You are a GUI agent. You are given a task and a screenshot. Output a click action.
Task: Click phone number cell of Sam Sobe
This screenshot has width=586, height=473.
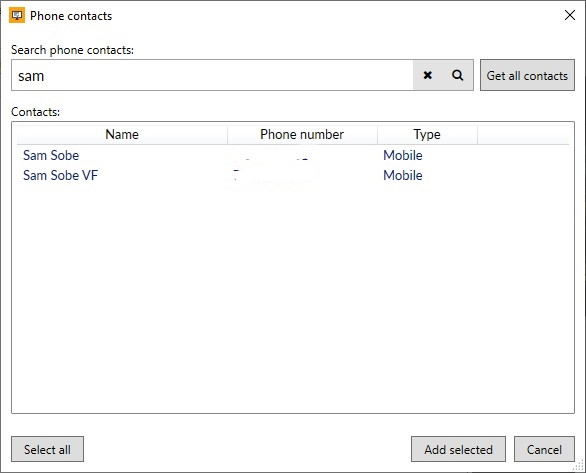pos(302,155)
